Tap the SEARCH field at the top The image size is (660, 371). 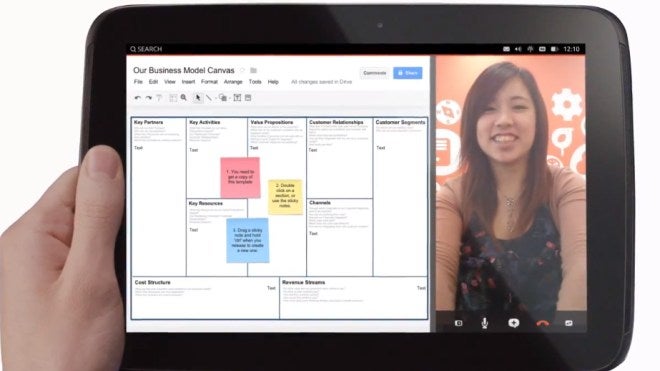146,49
